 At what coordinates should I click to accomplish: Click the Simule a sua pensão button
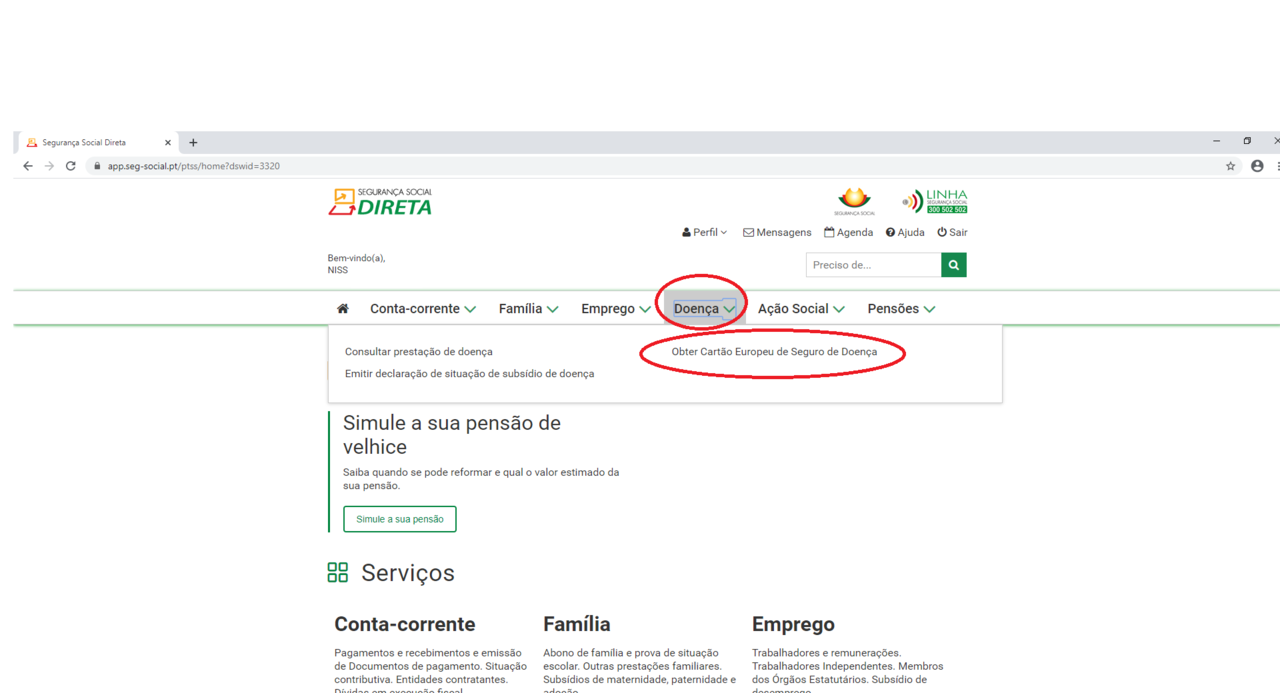(400, 519)
